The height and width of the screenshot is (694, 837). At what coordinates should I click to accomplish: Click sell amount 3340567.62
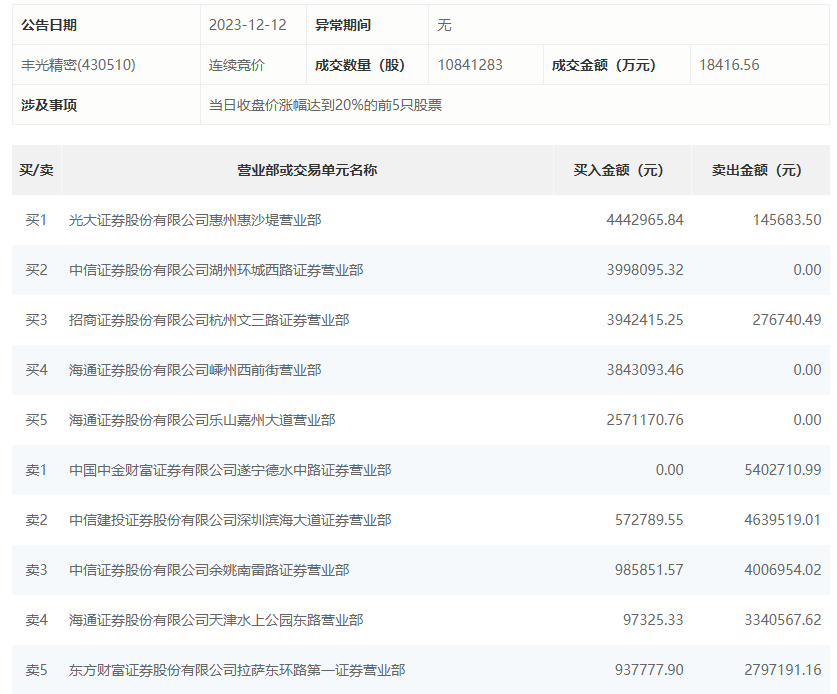pyautogui.click(x=783, y=620)
